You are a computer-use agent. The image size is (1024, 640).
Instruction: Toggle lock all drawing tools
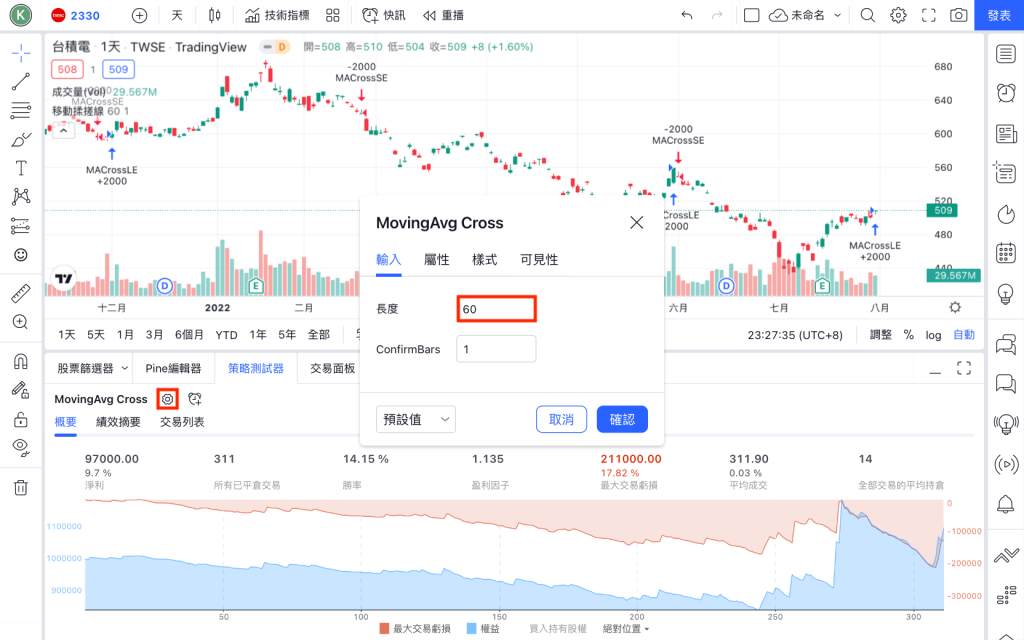tap(21, 419)
